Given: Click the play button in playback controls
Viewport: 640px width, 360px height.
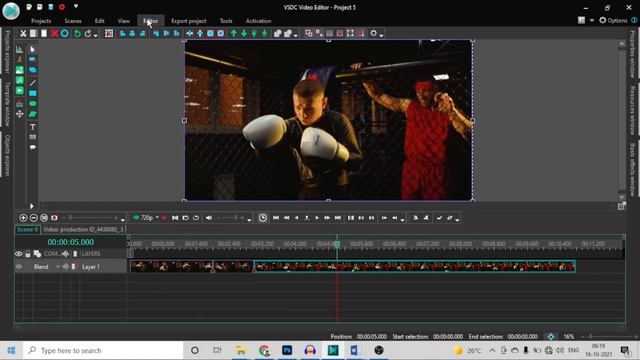Looking at the screenshot, I should [x=317, y=218].
